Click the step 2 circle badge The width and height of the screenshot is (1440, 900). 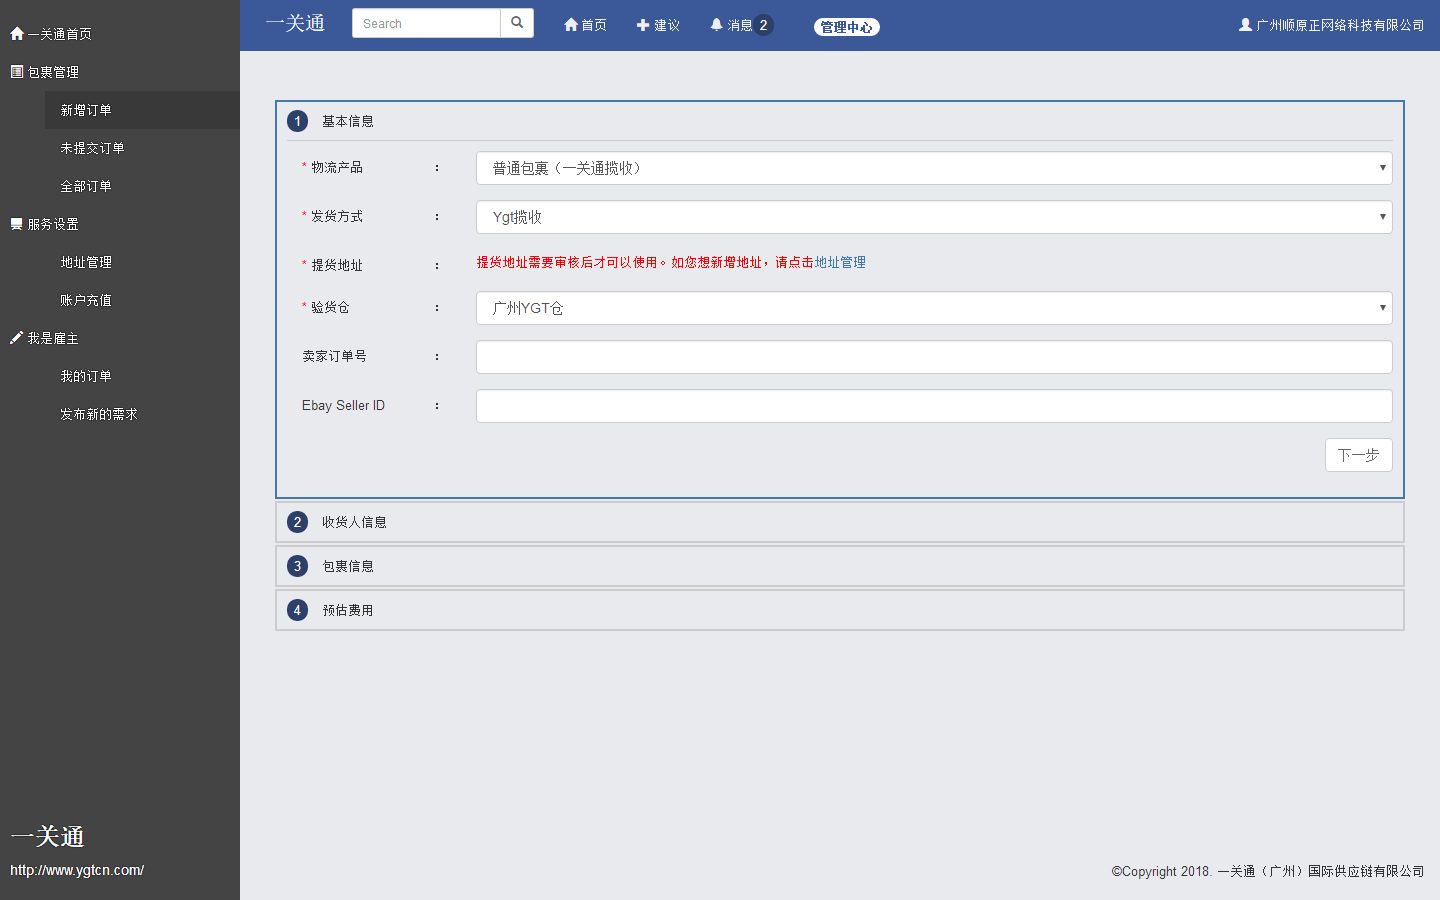[297, 522]
